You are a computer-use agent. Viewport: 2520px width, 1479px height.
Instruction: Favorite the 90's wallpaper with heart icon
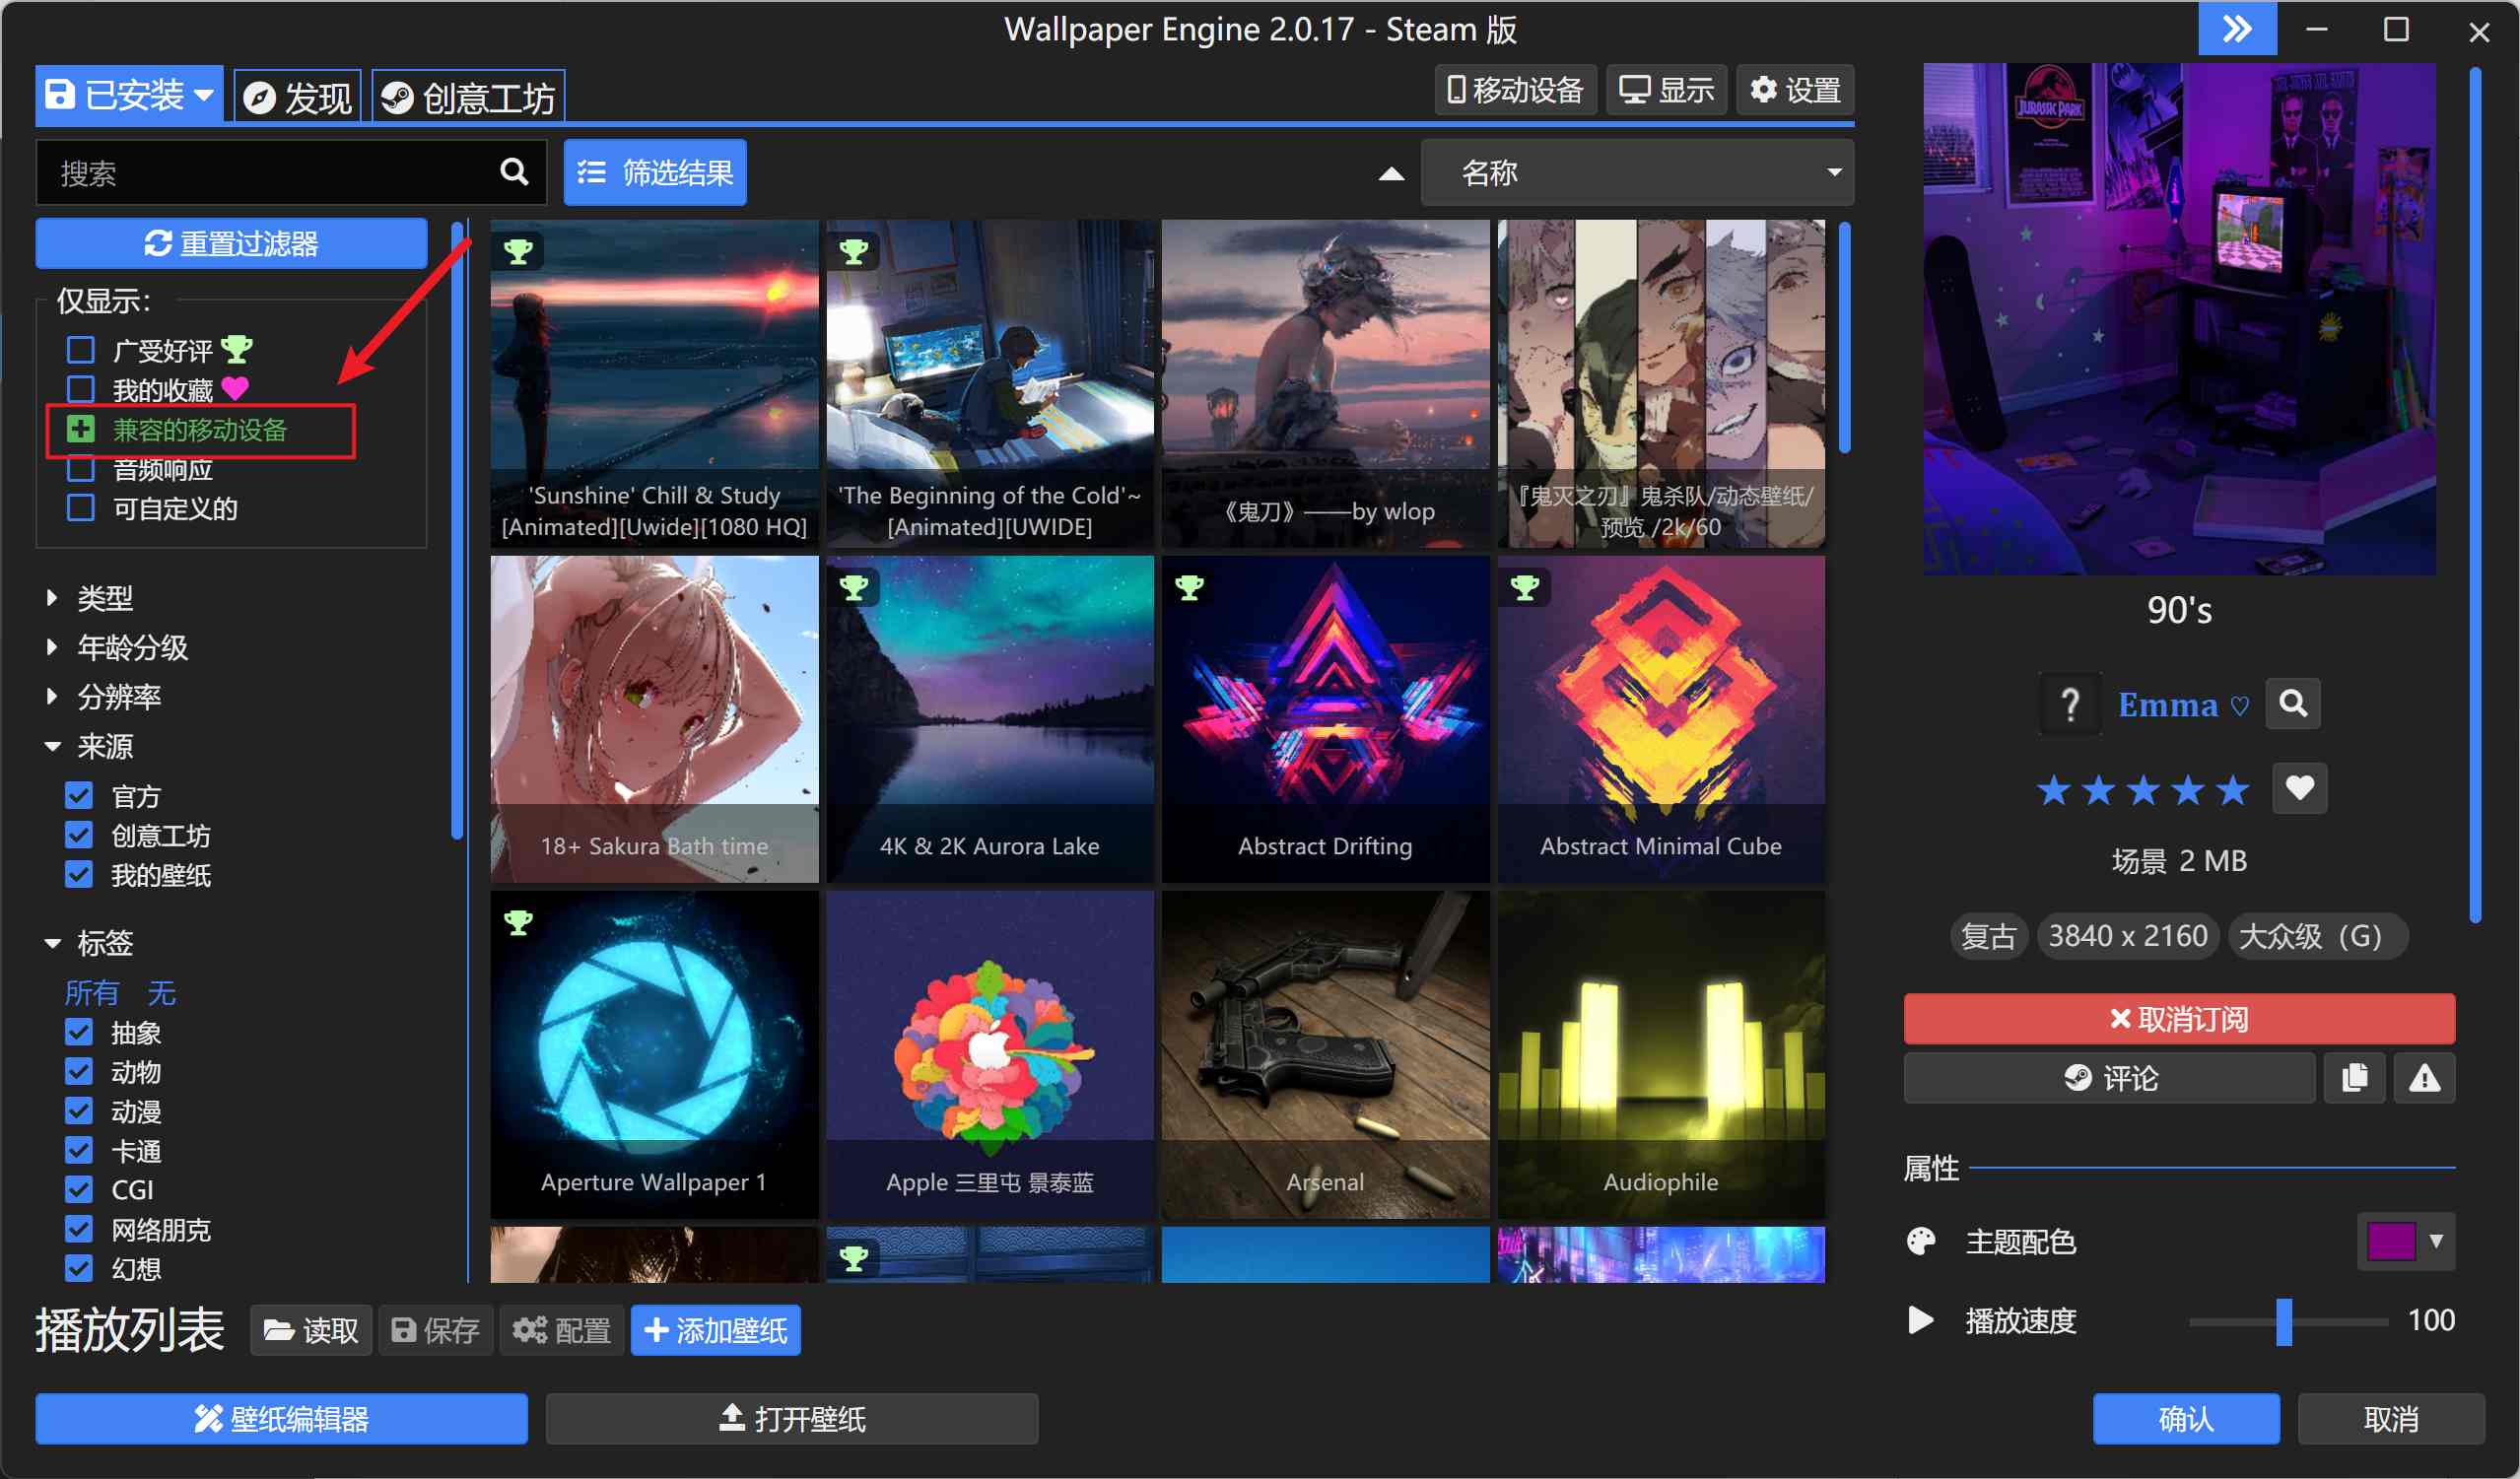pos(2299,789)
